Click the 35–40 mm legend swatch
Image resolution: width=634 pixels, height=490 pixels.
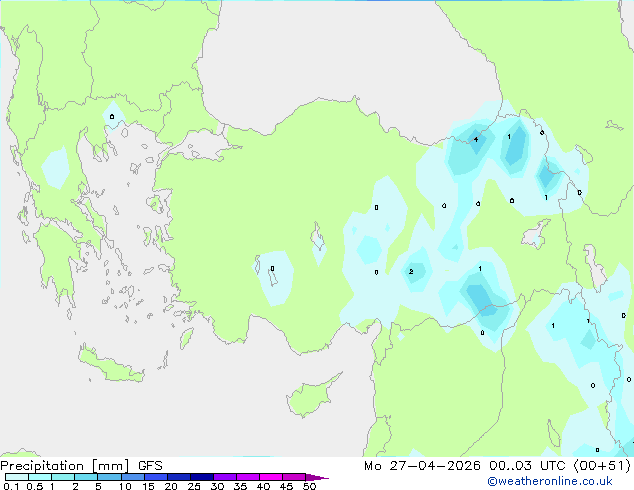tap(248, 477)
